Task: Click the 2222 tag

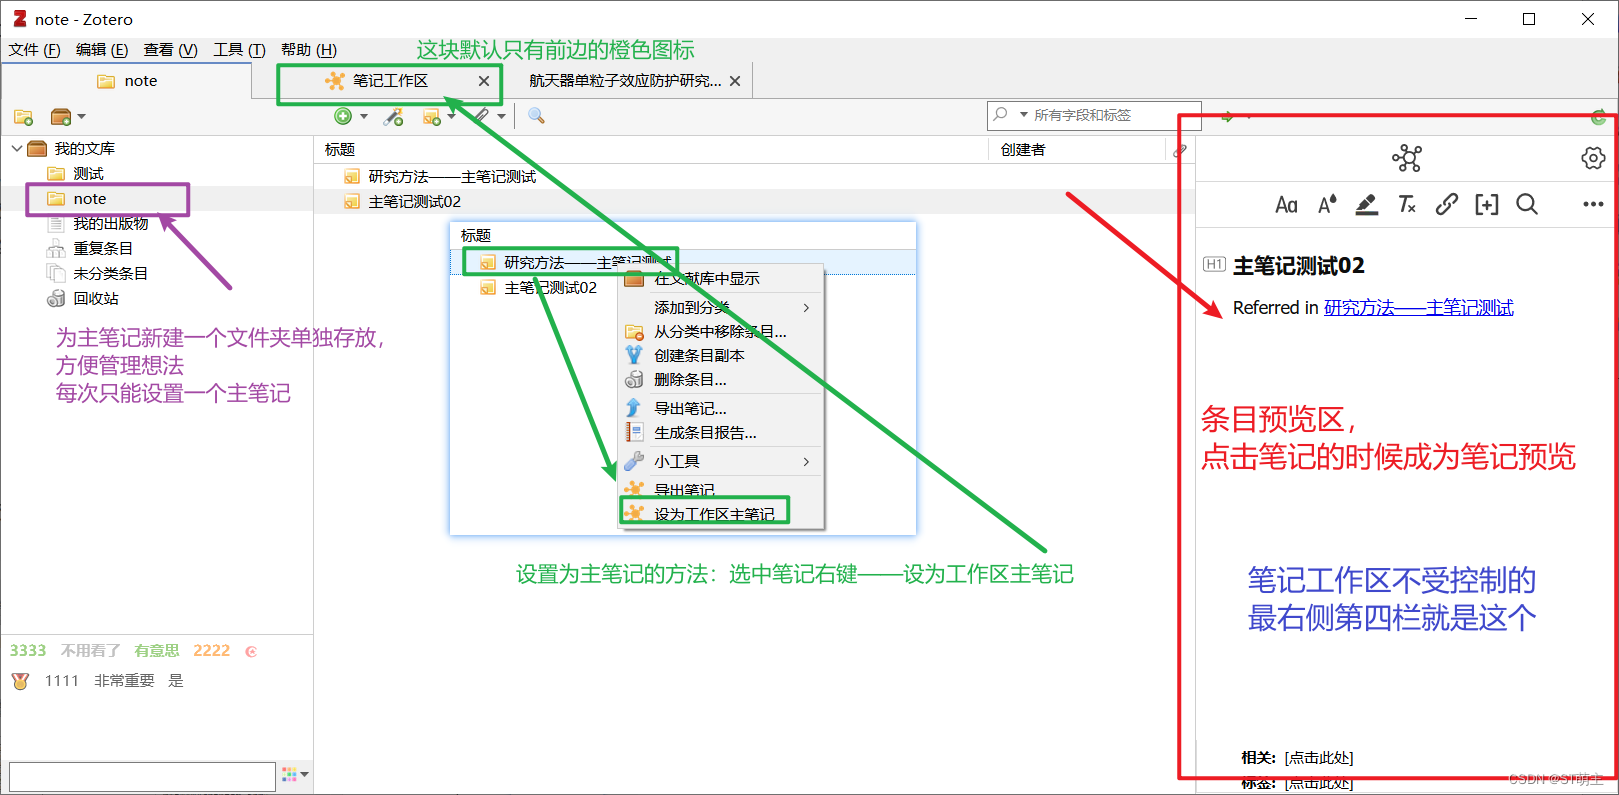Action: (211, 651)
